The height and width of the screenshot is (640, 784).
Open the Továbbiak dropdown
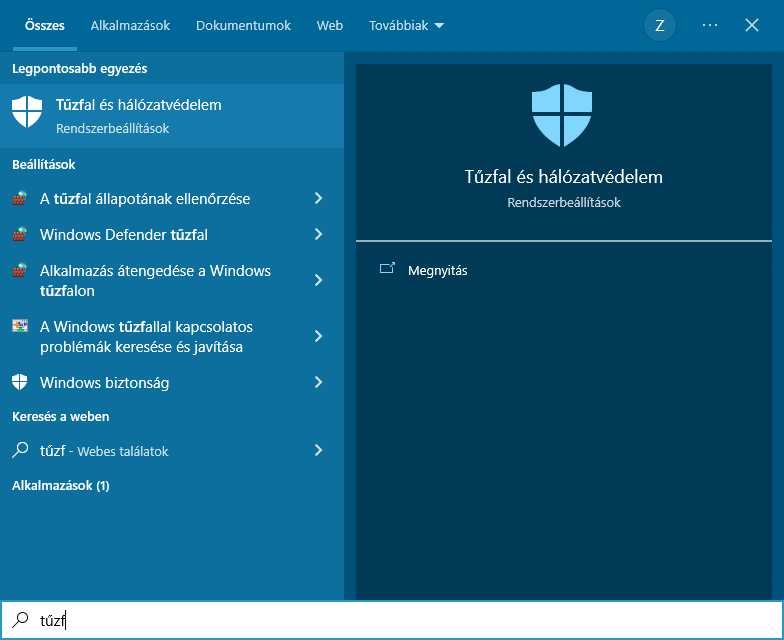click(406, 26)
